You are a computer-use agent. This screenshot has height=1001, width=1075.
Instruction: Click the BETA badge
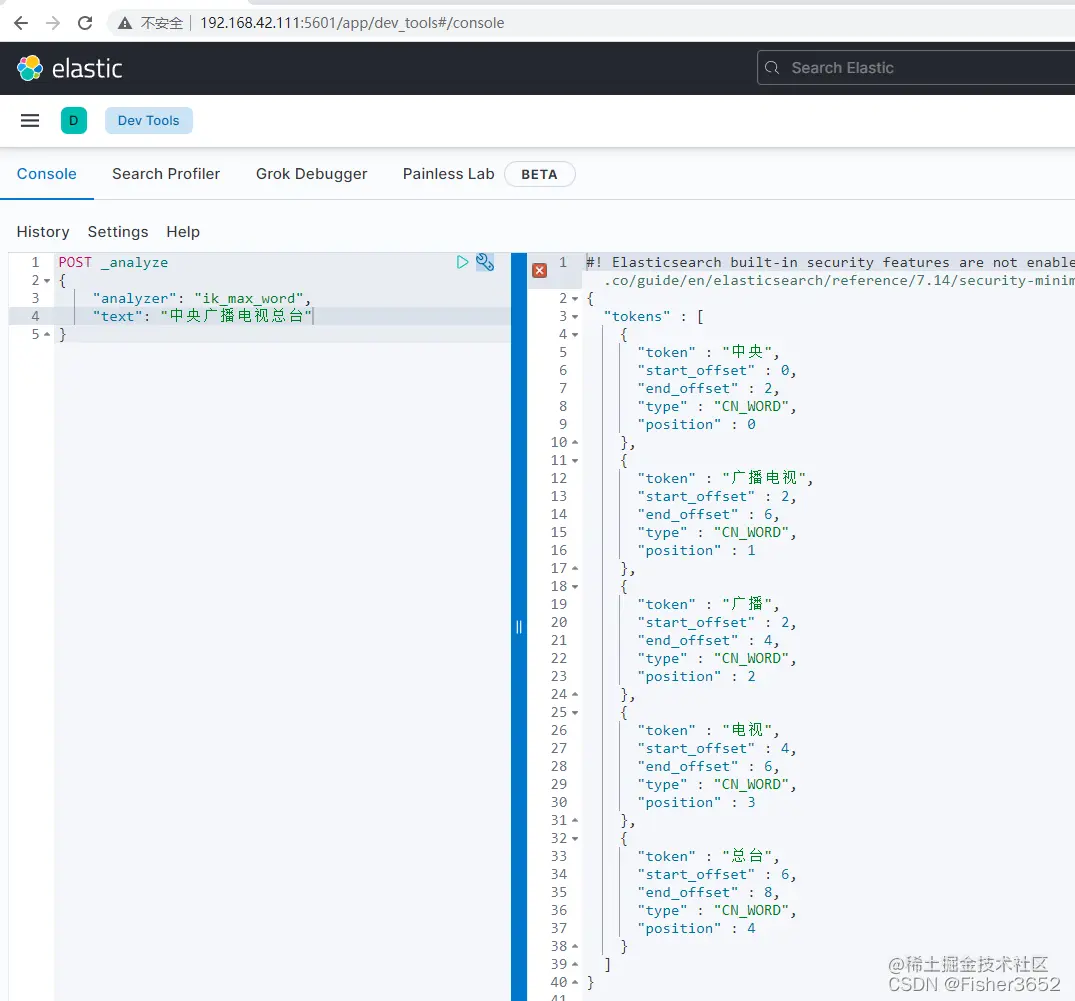click(540, 174)
